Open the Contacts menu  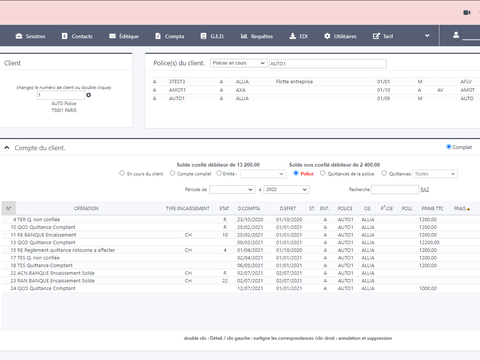pos(77,36)
